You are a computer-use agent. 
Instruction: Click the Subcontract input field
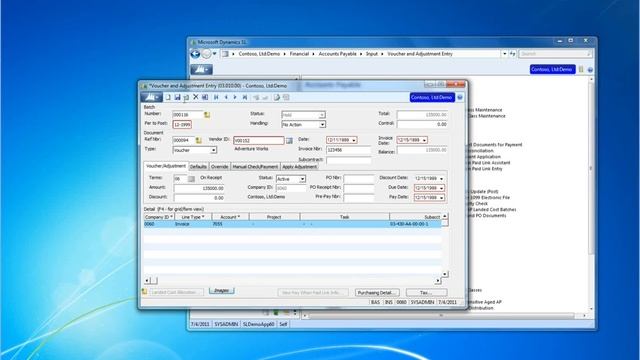tap(348, 160)
